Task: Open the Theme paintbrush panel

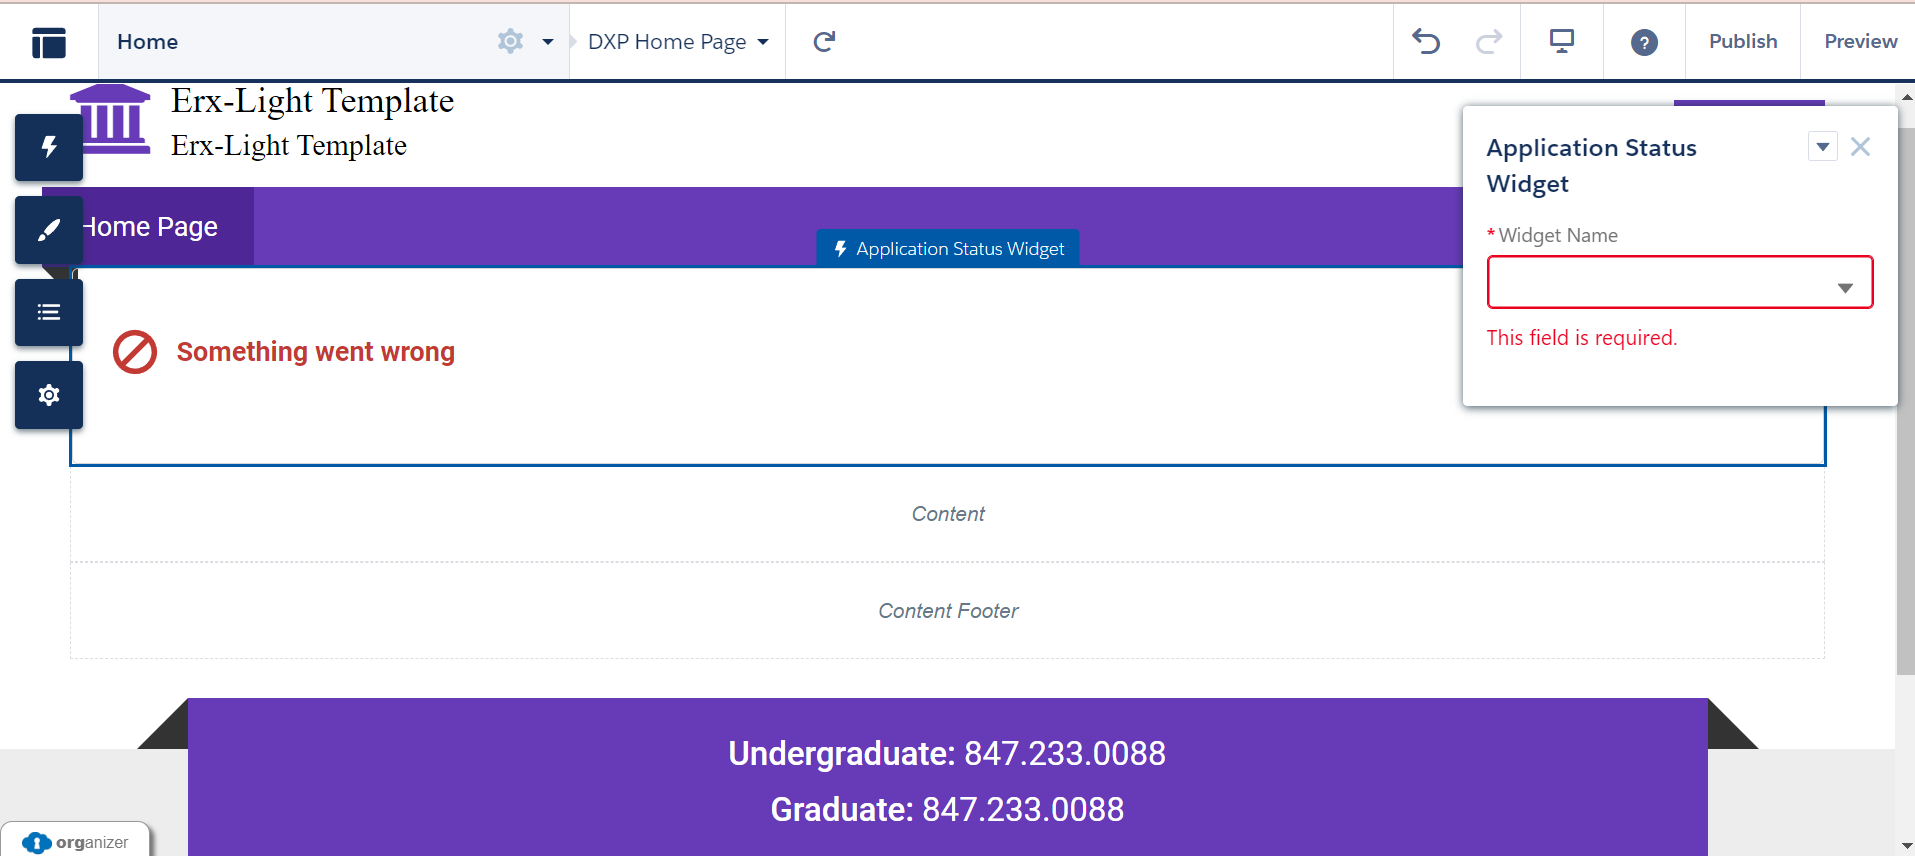Action: (x=49, y=230)
